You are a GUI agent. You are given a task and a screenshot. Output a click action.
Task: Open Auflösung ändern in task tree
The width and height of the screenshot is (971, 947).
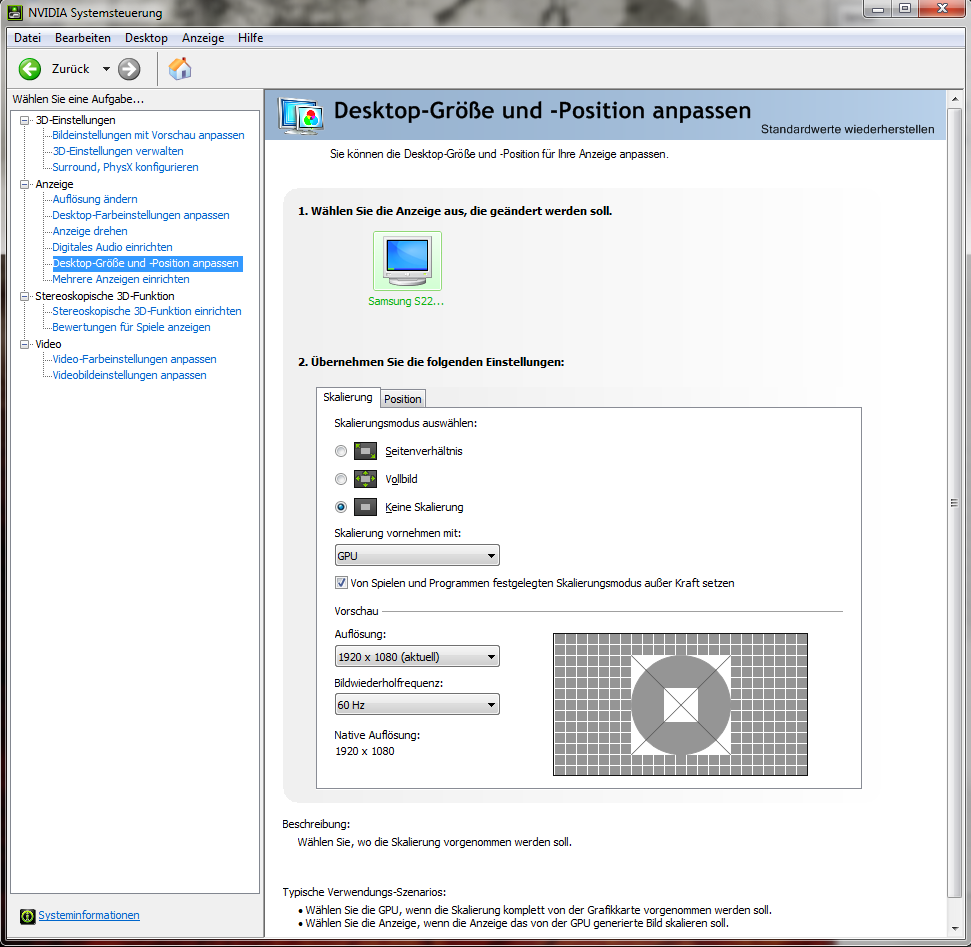click(95, 199)
